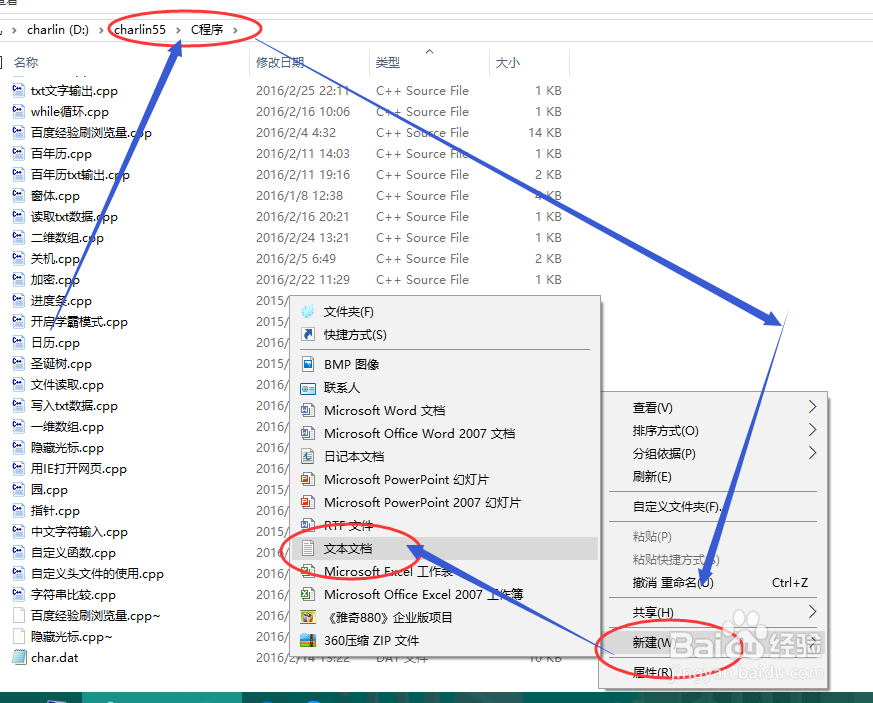Select file 读取txt数据.cpp
873x703 pixels.
tap(74, 217)
